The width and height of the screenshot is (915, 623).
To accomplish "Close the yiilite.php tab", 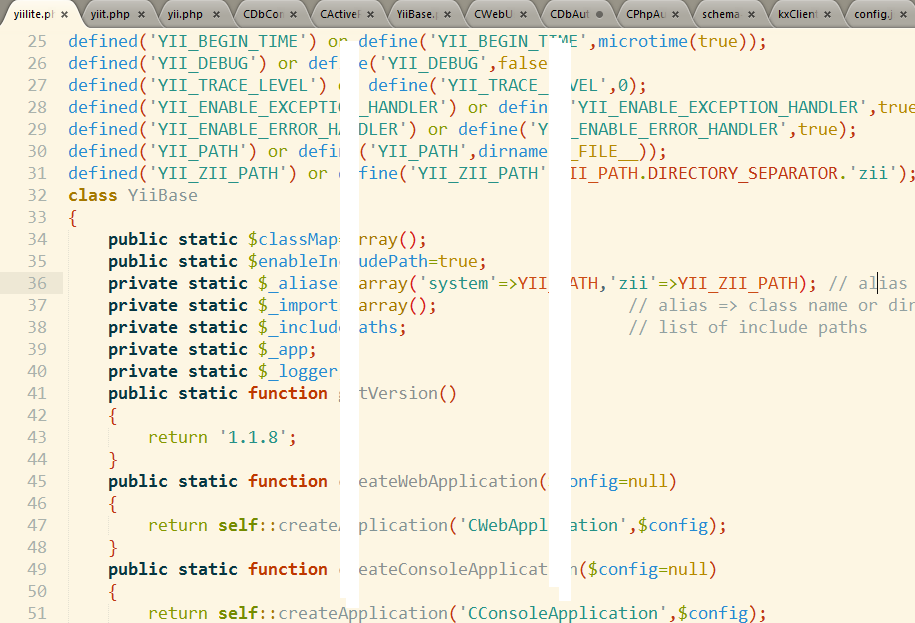I will tap(64, 15).
